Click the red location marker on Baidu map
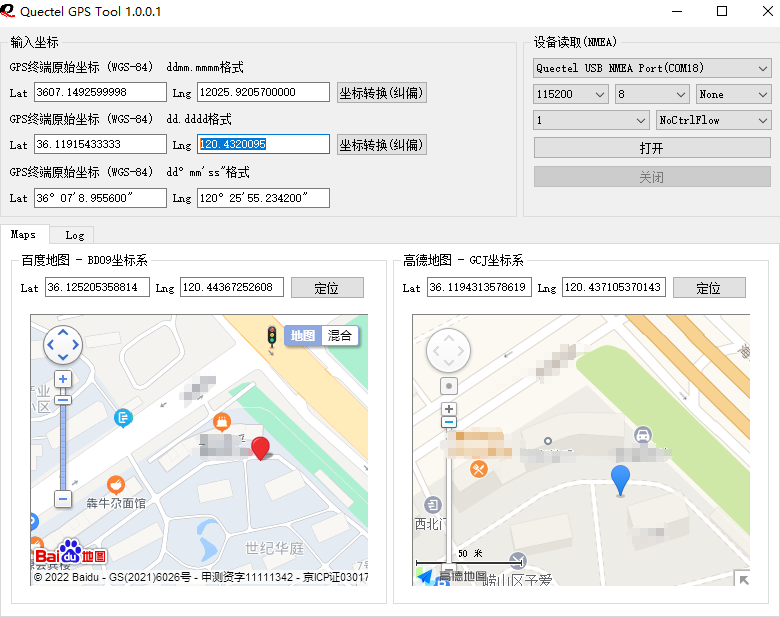This screenshot has height=617, width=780. (260, 448)
